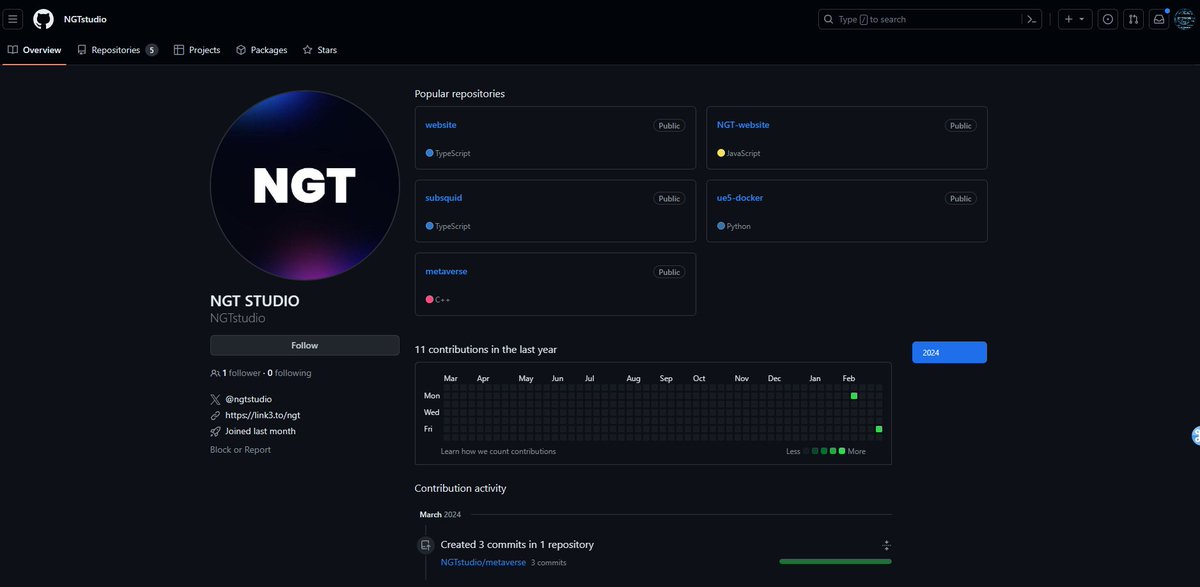The height and width of the screenshot is (587, 1200).
Task: Click the March 2024 activity heading
Action: point(440,514)
